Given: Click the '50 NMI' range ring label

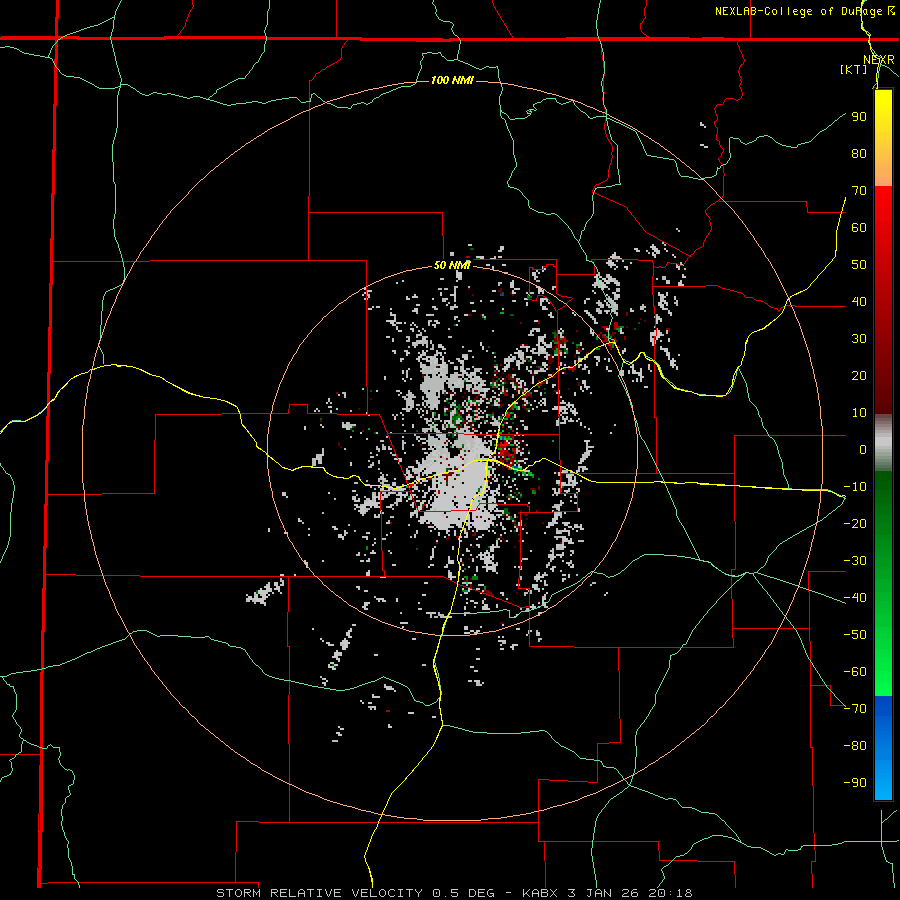Looking at the screenshot, I should (452, 265).
